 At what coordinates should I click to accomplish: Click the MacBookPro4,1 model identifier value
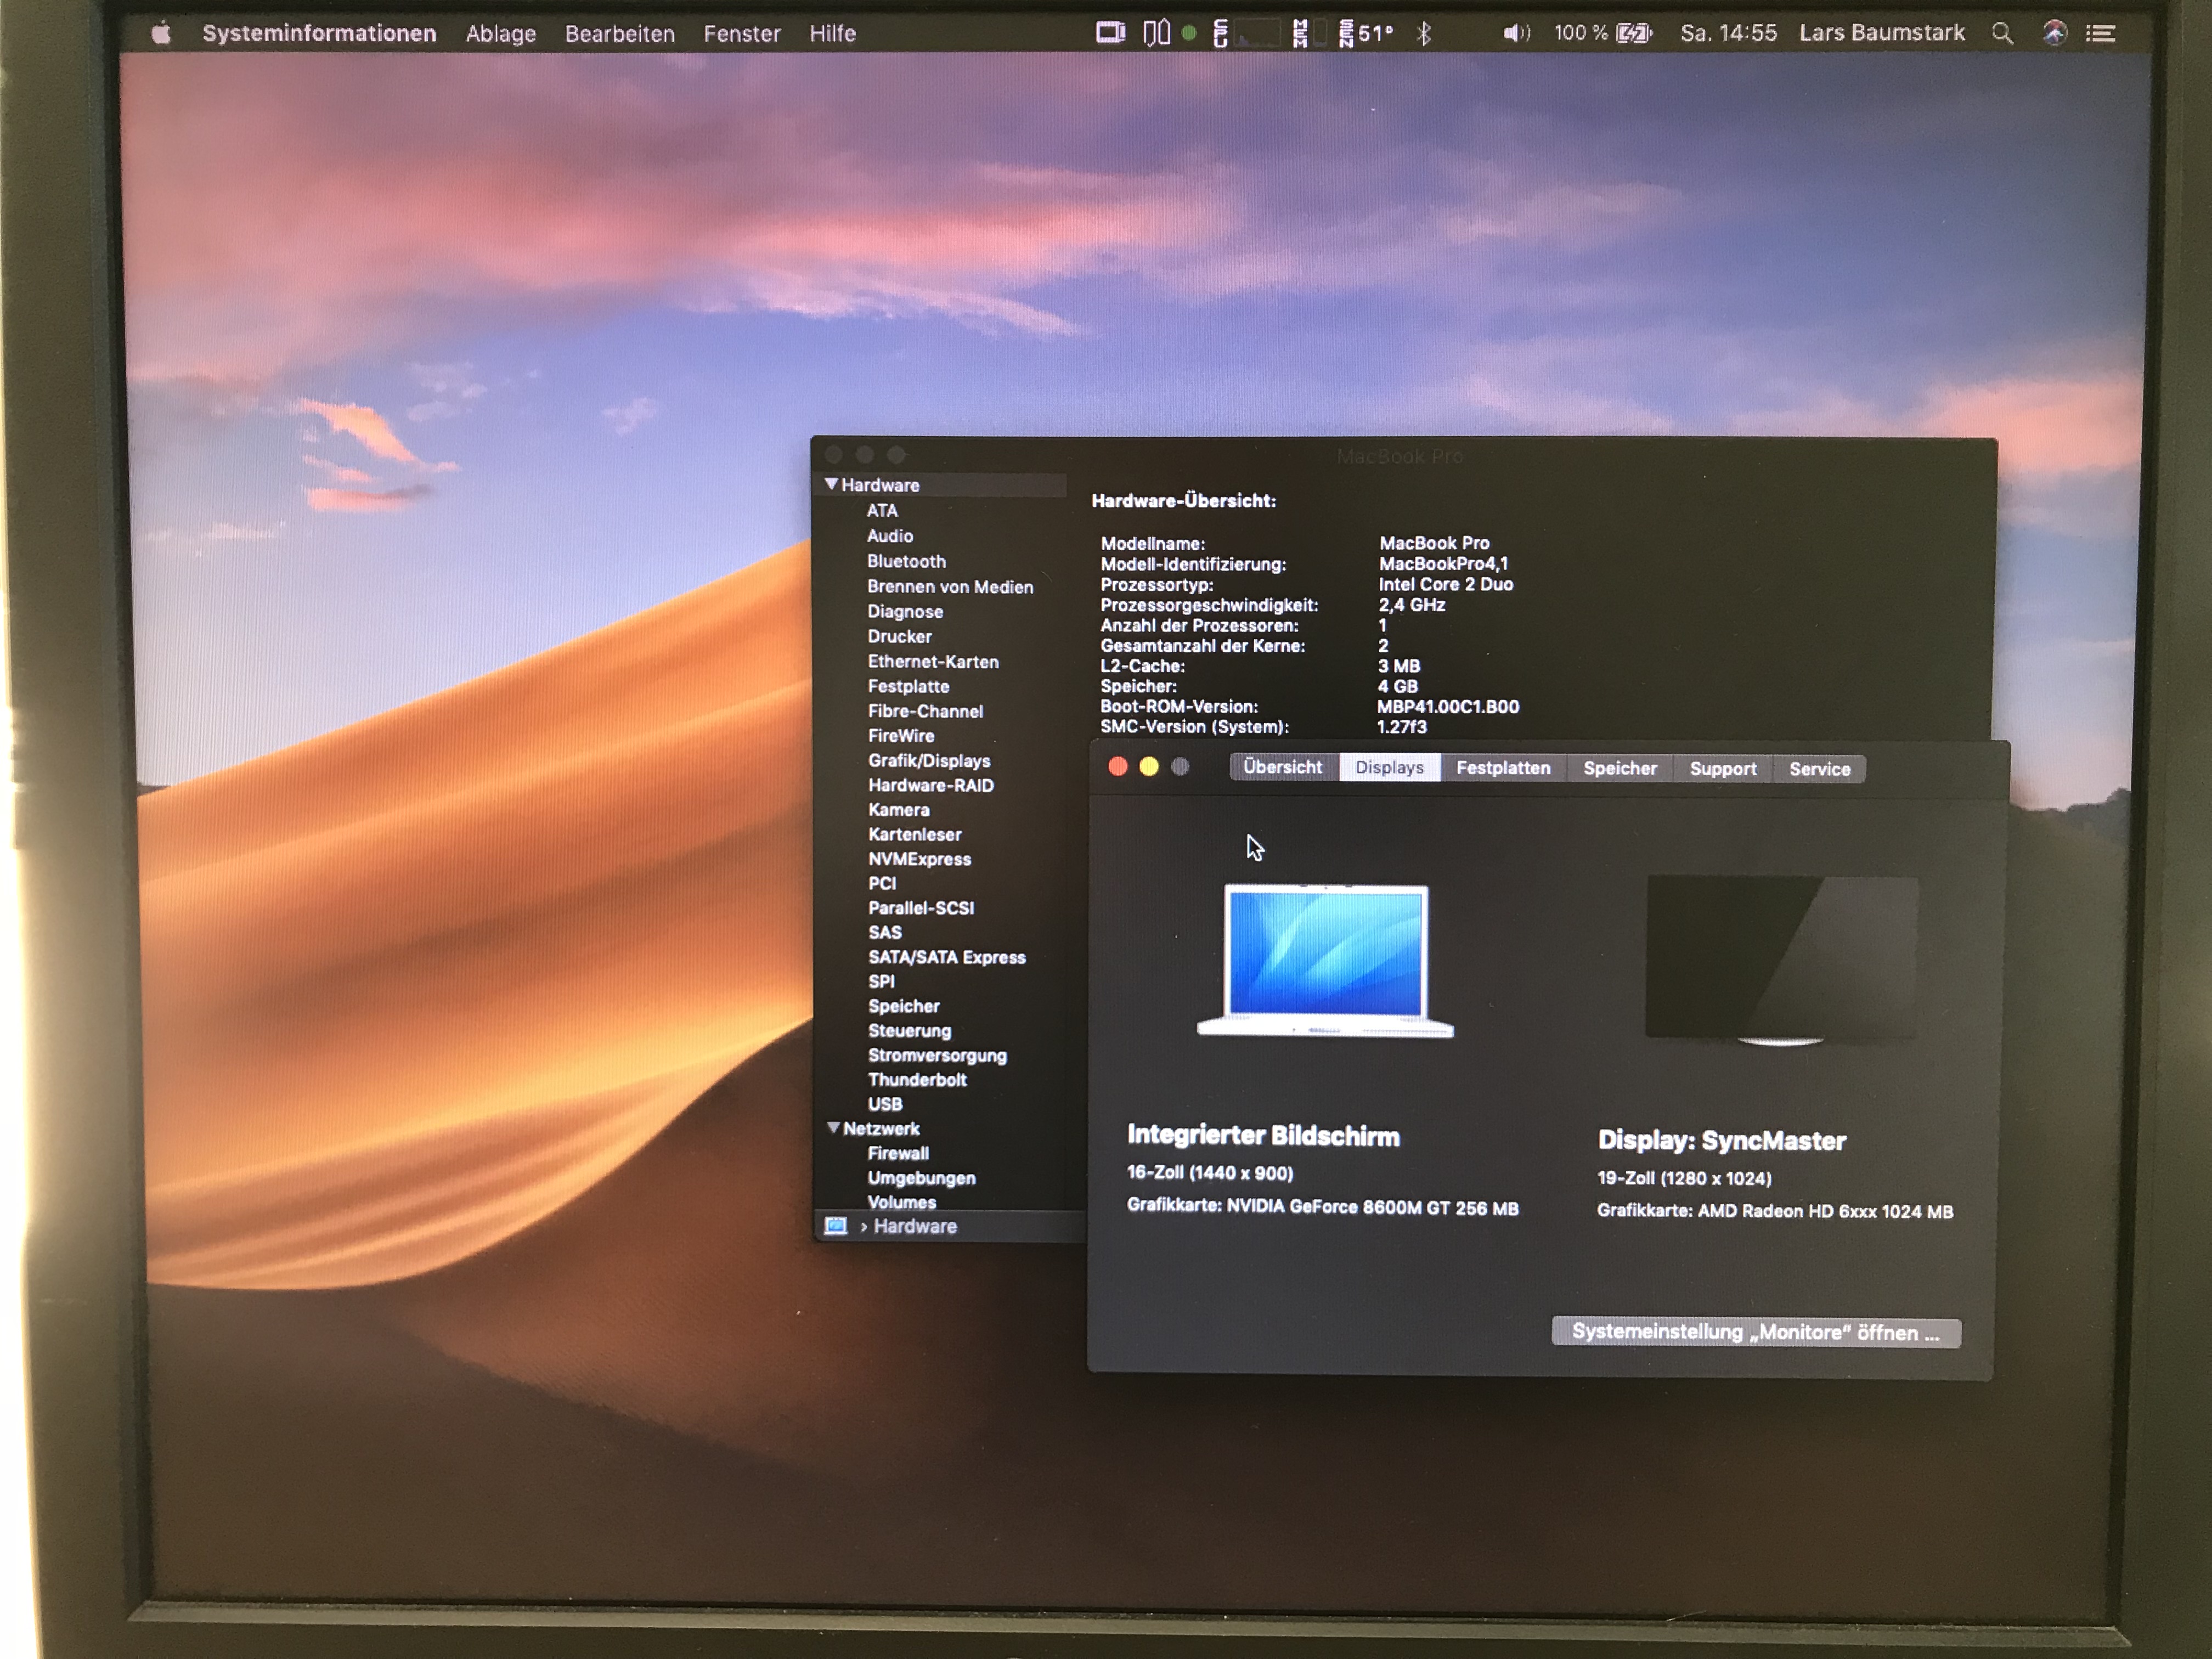pyautogui.click(x=1443, y=564)
